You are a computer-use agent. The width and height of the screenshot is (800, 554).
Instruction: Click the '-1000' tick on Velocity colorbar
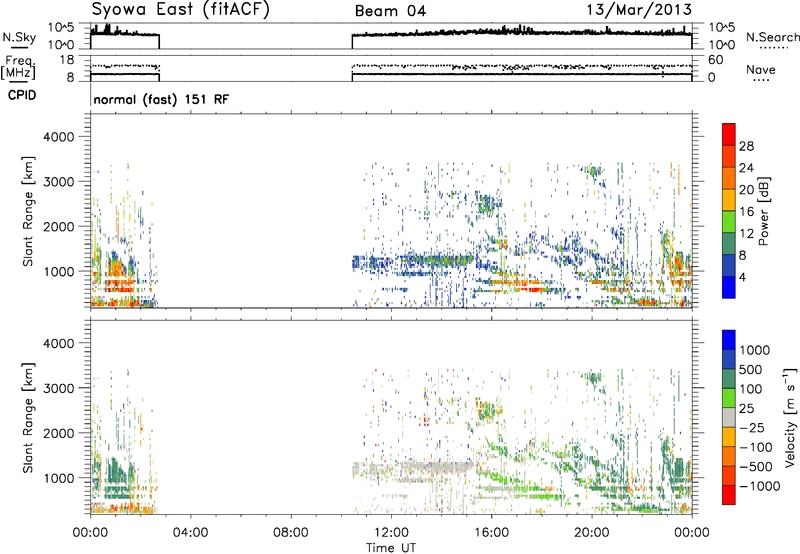click(759, 486)
